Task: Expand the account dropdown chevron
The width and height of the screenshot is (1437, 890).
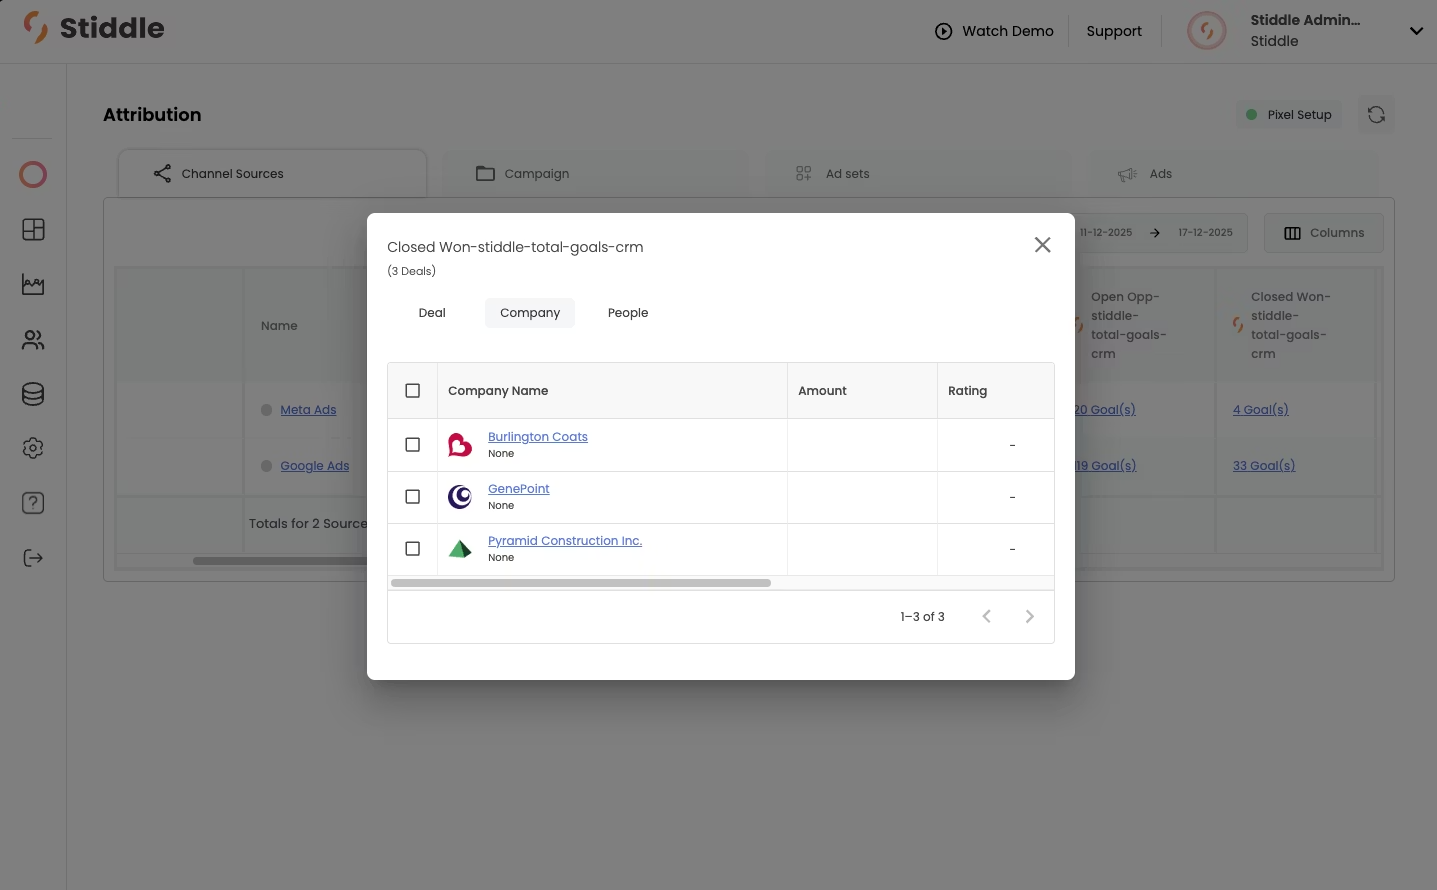Action: pos(1416,31)
